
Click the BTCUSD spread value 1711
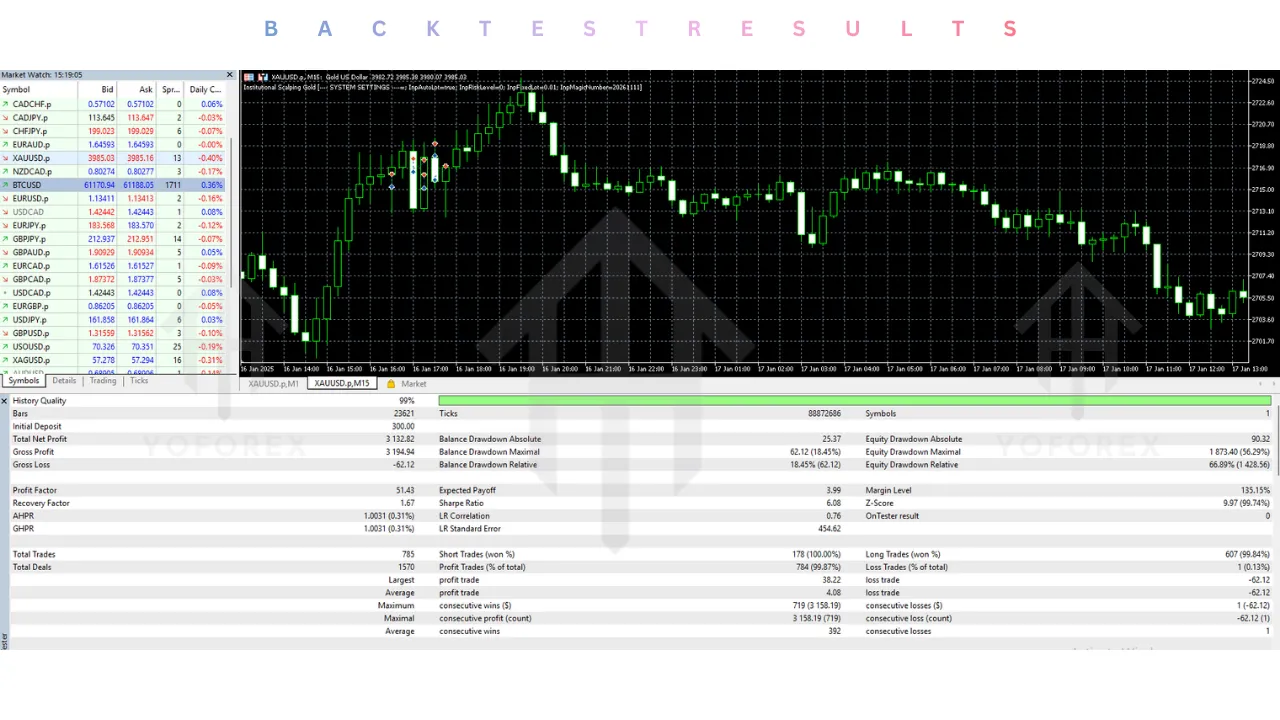coord(173,185)
